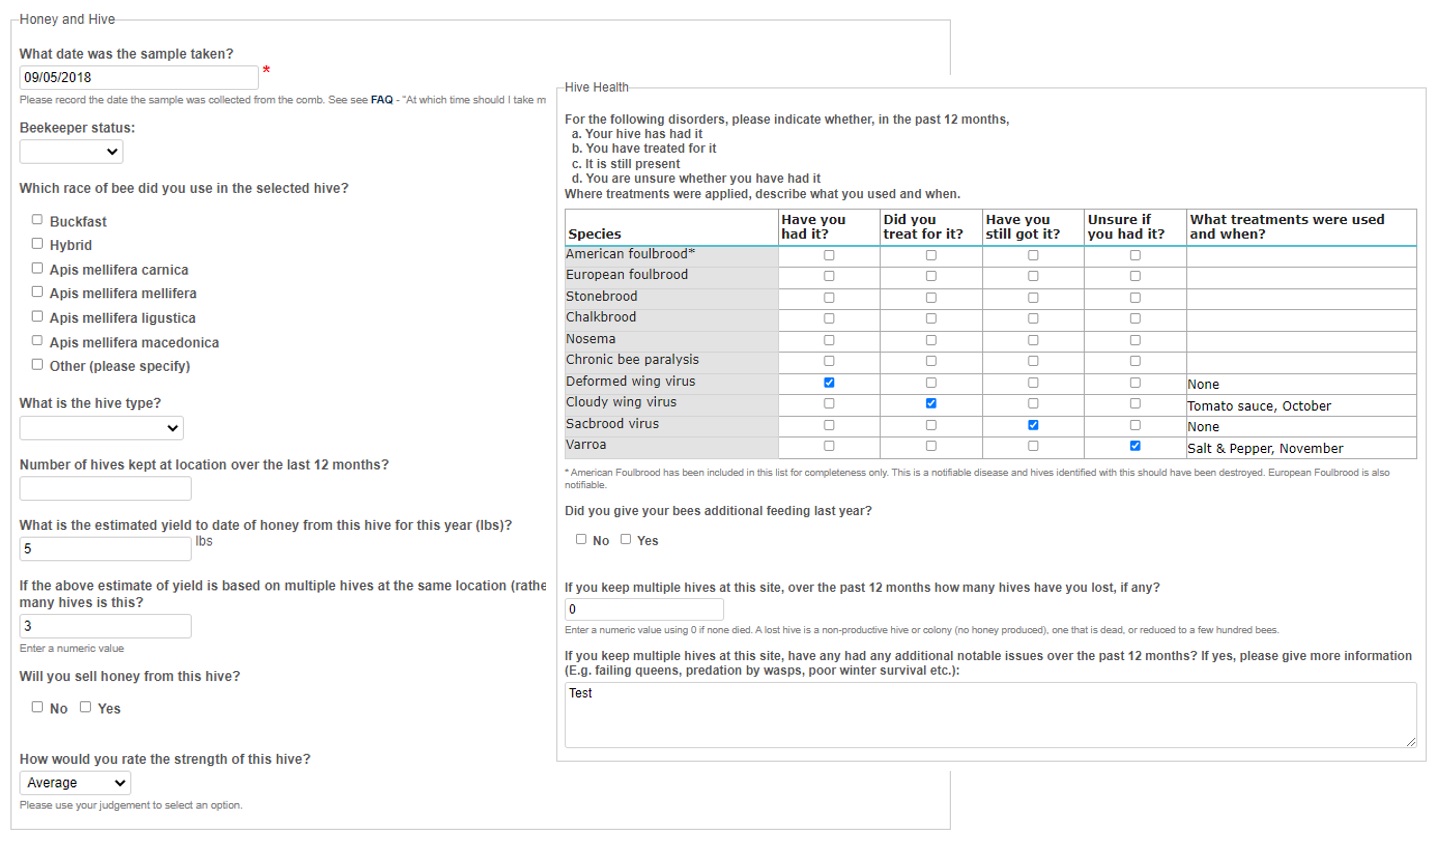Open hive strength dropdown showing Average

pyautogui.click(x=75, y=783)
